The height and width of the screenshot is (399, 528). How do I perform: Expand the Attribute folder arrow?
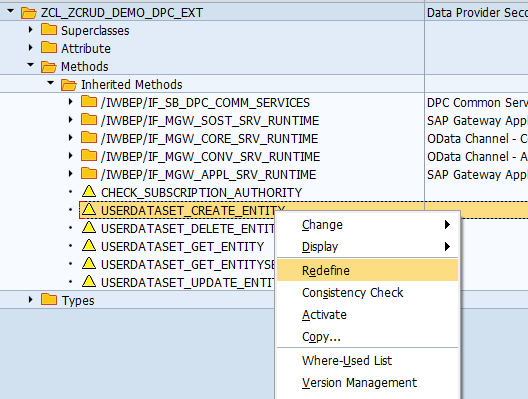(x=31, y=48)
